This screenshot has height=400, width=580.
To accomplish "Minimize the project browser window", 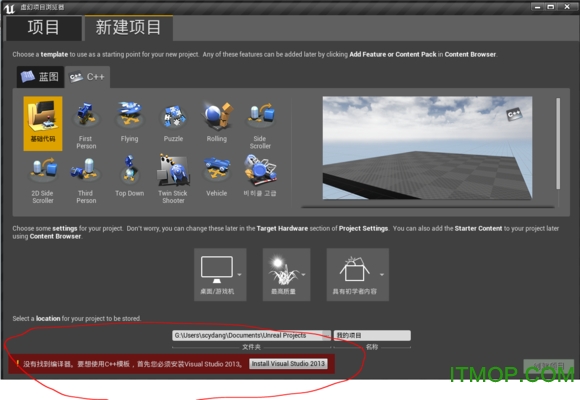I will tap(537, 7).
